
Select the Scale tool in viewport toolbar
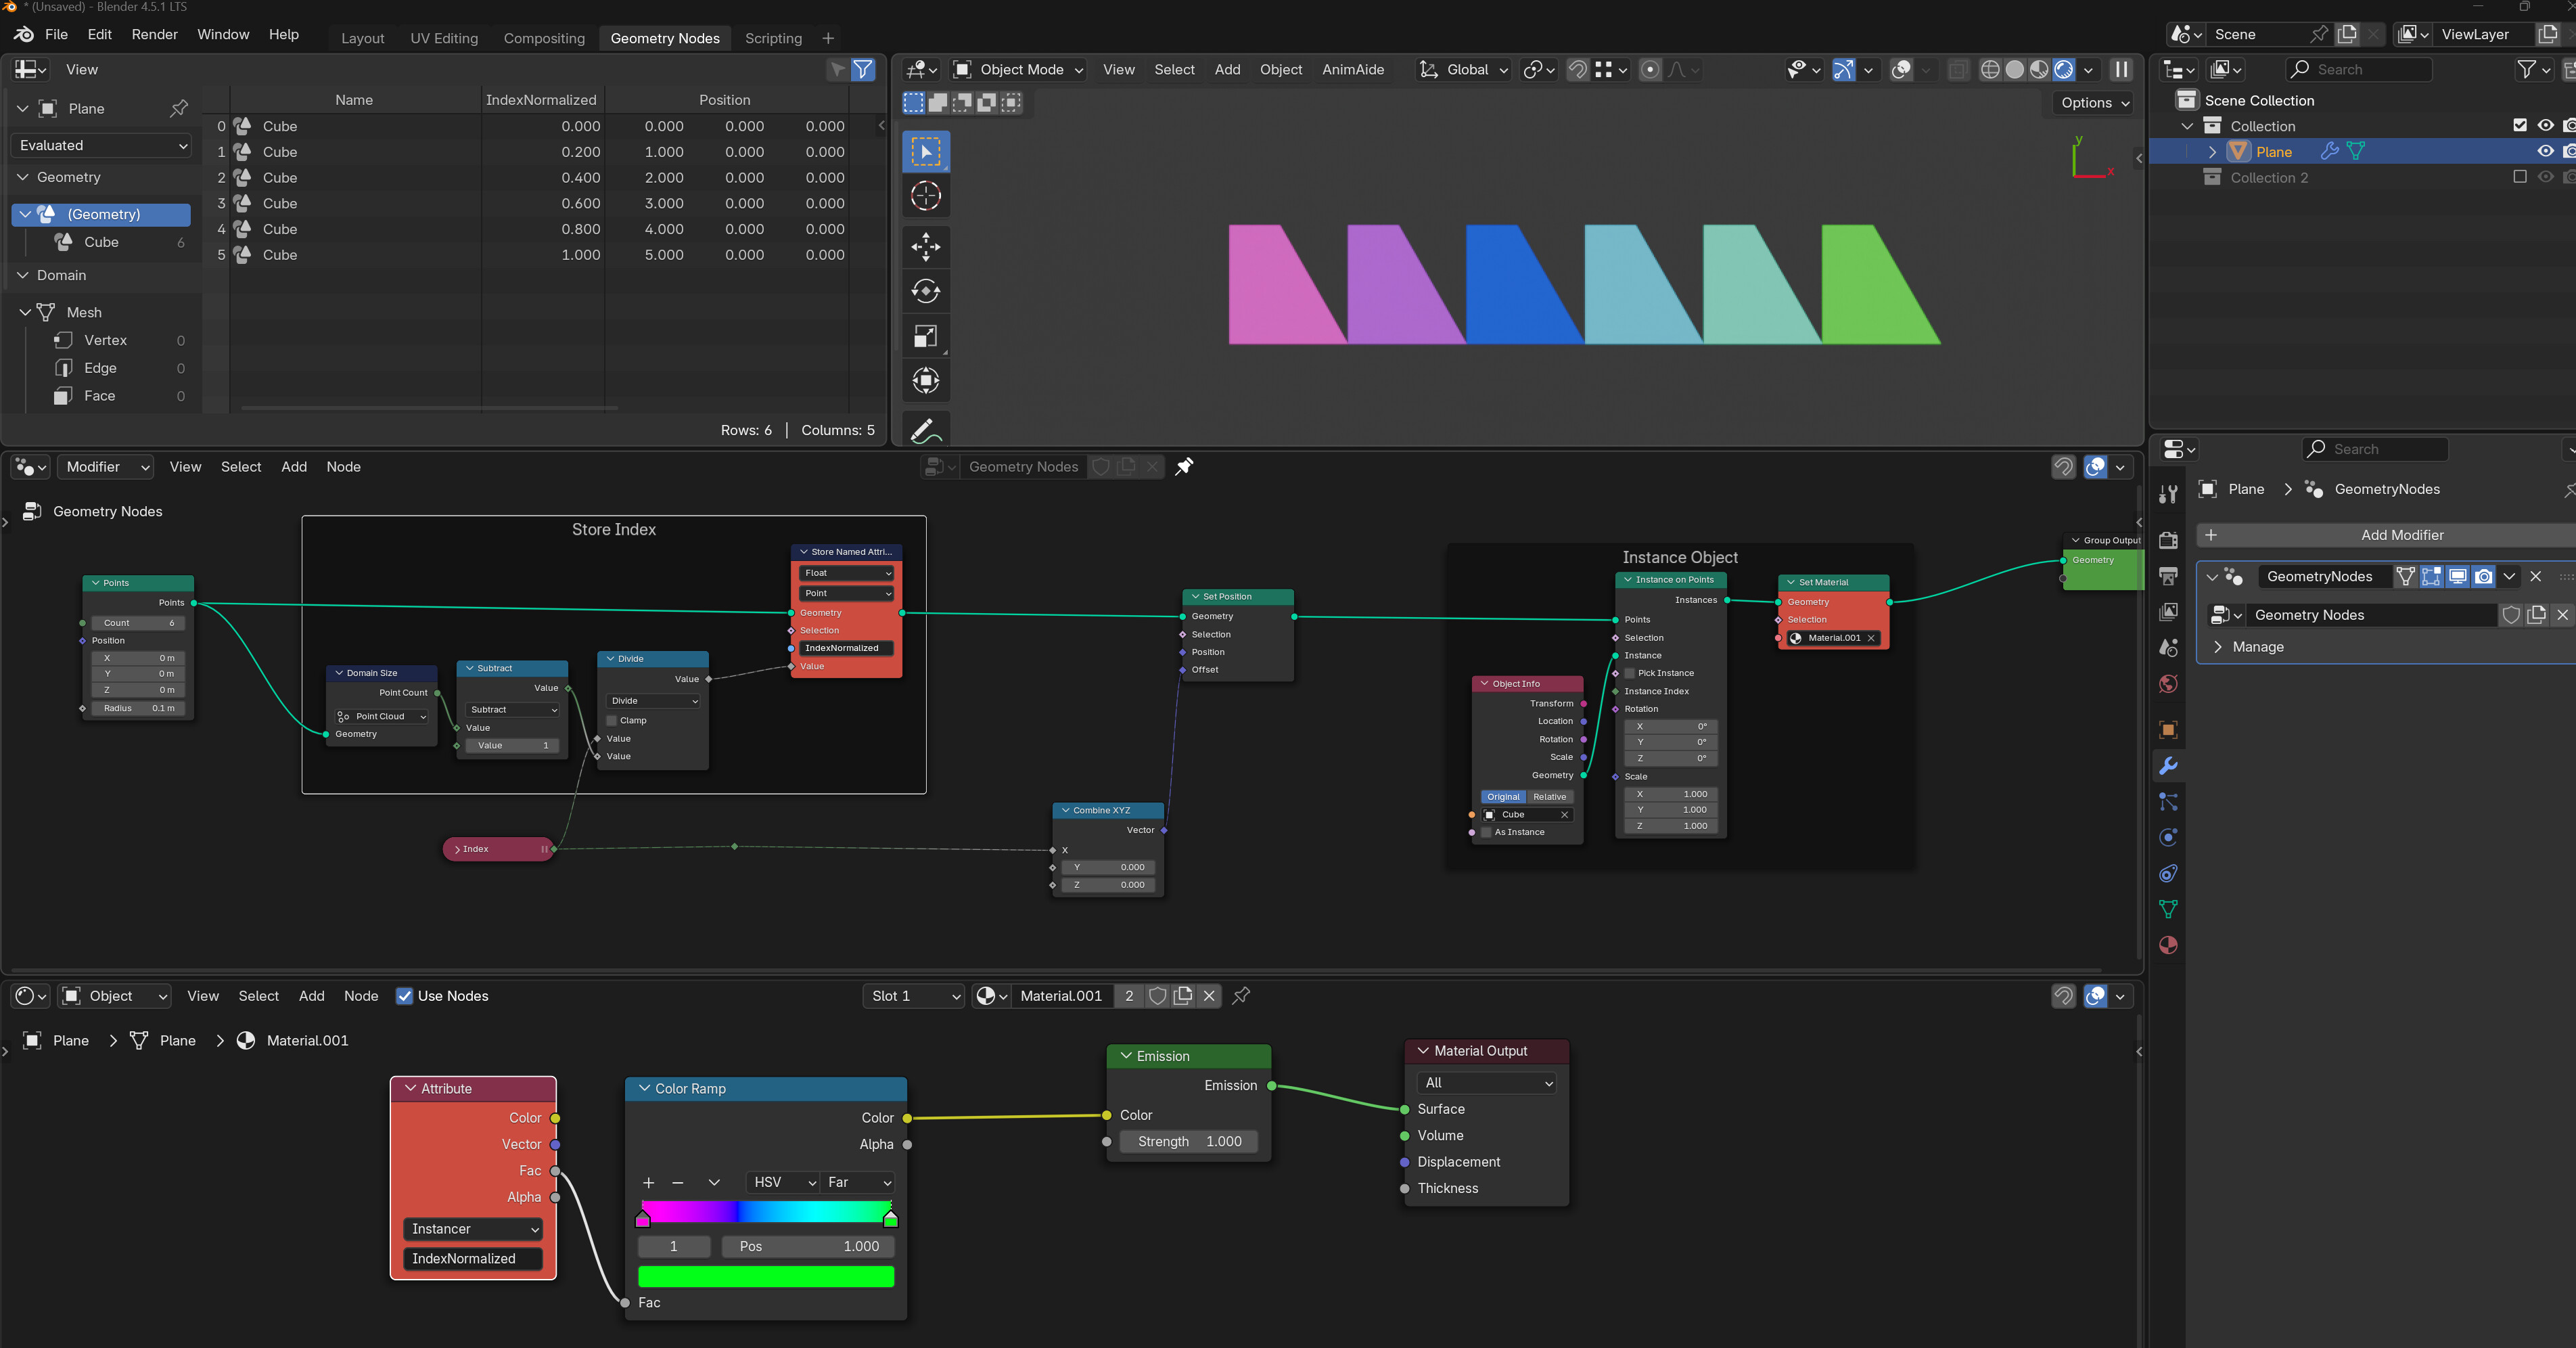926,336
